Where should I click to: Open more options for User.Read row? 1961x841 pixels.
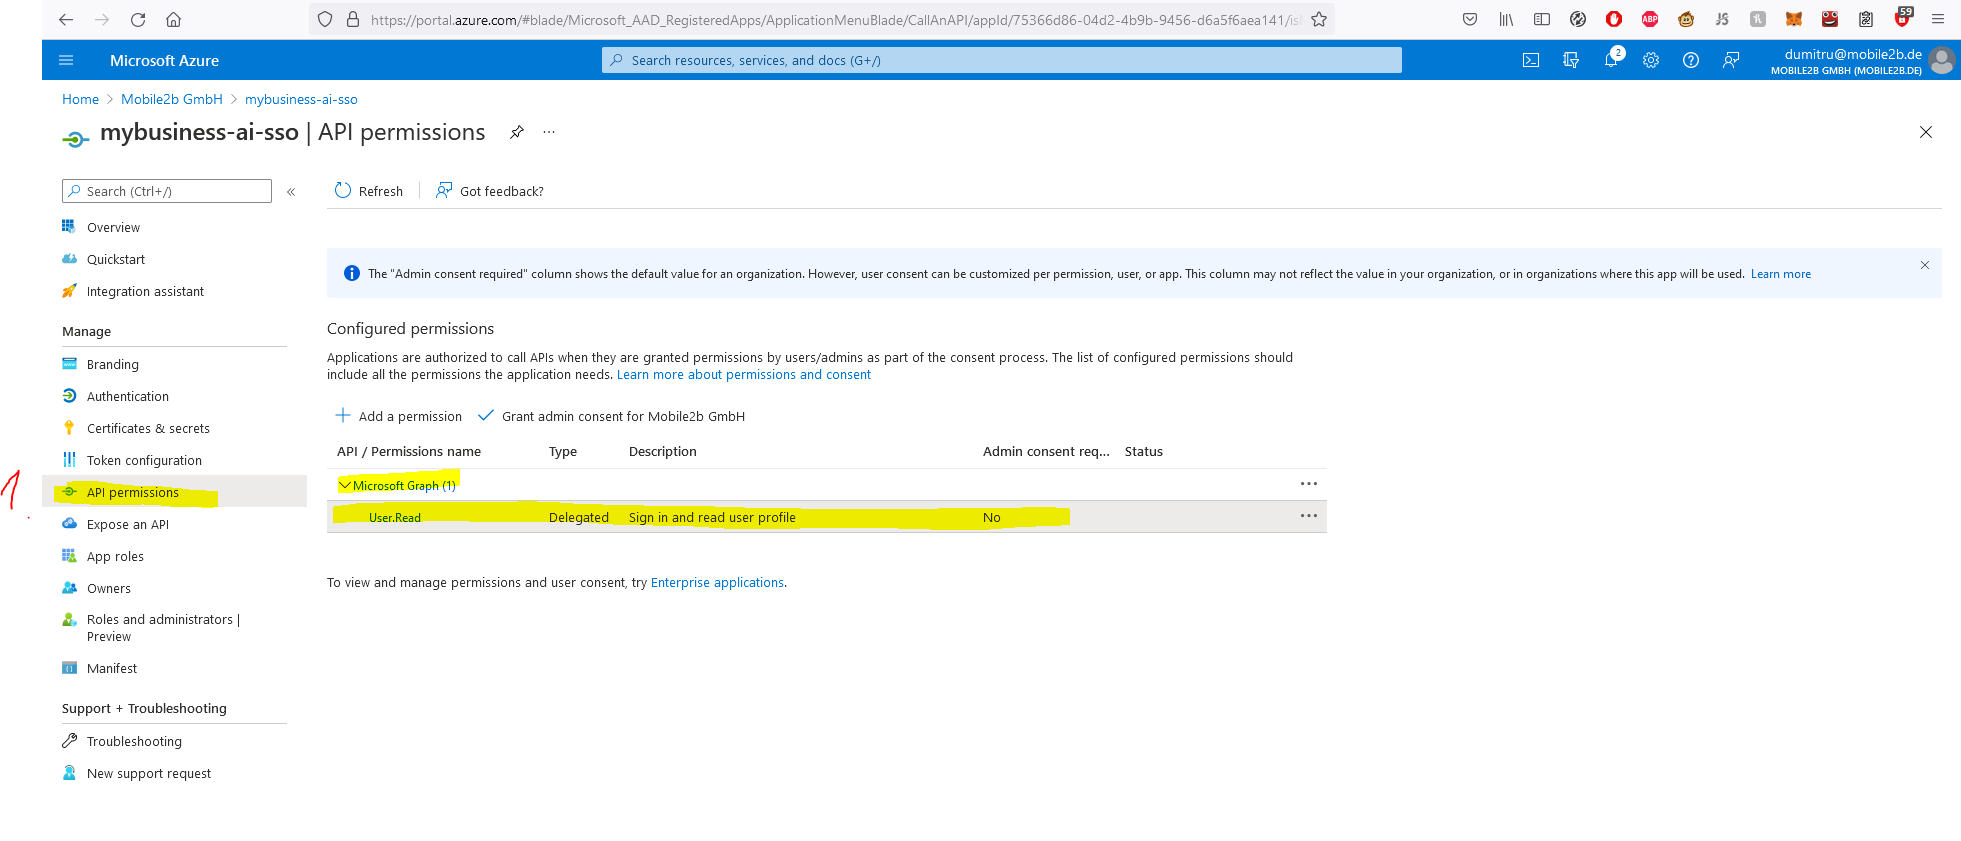click(1309, 516)
